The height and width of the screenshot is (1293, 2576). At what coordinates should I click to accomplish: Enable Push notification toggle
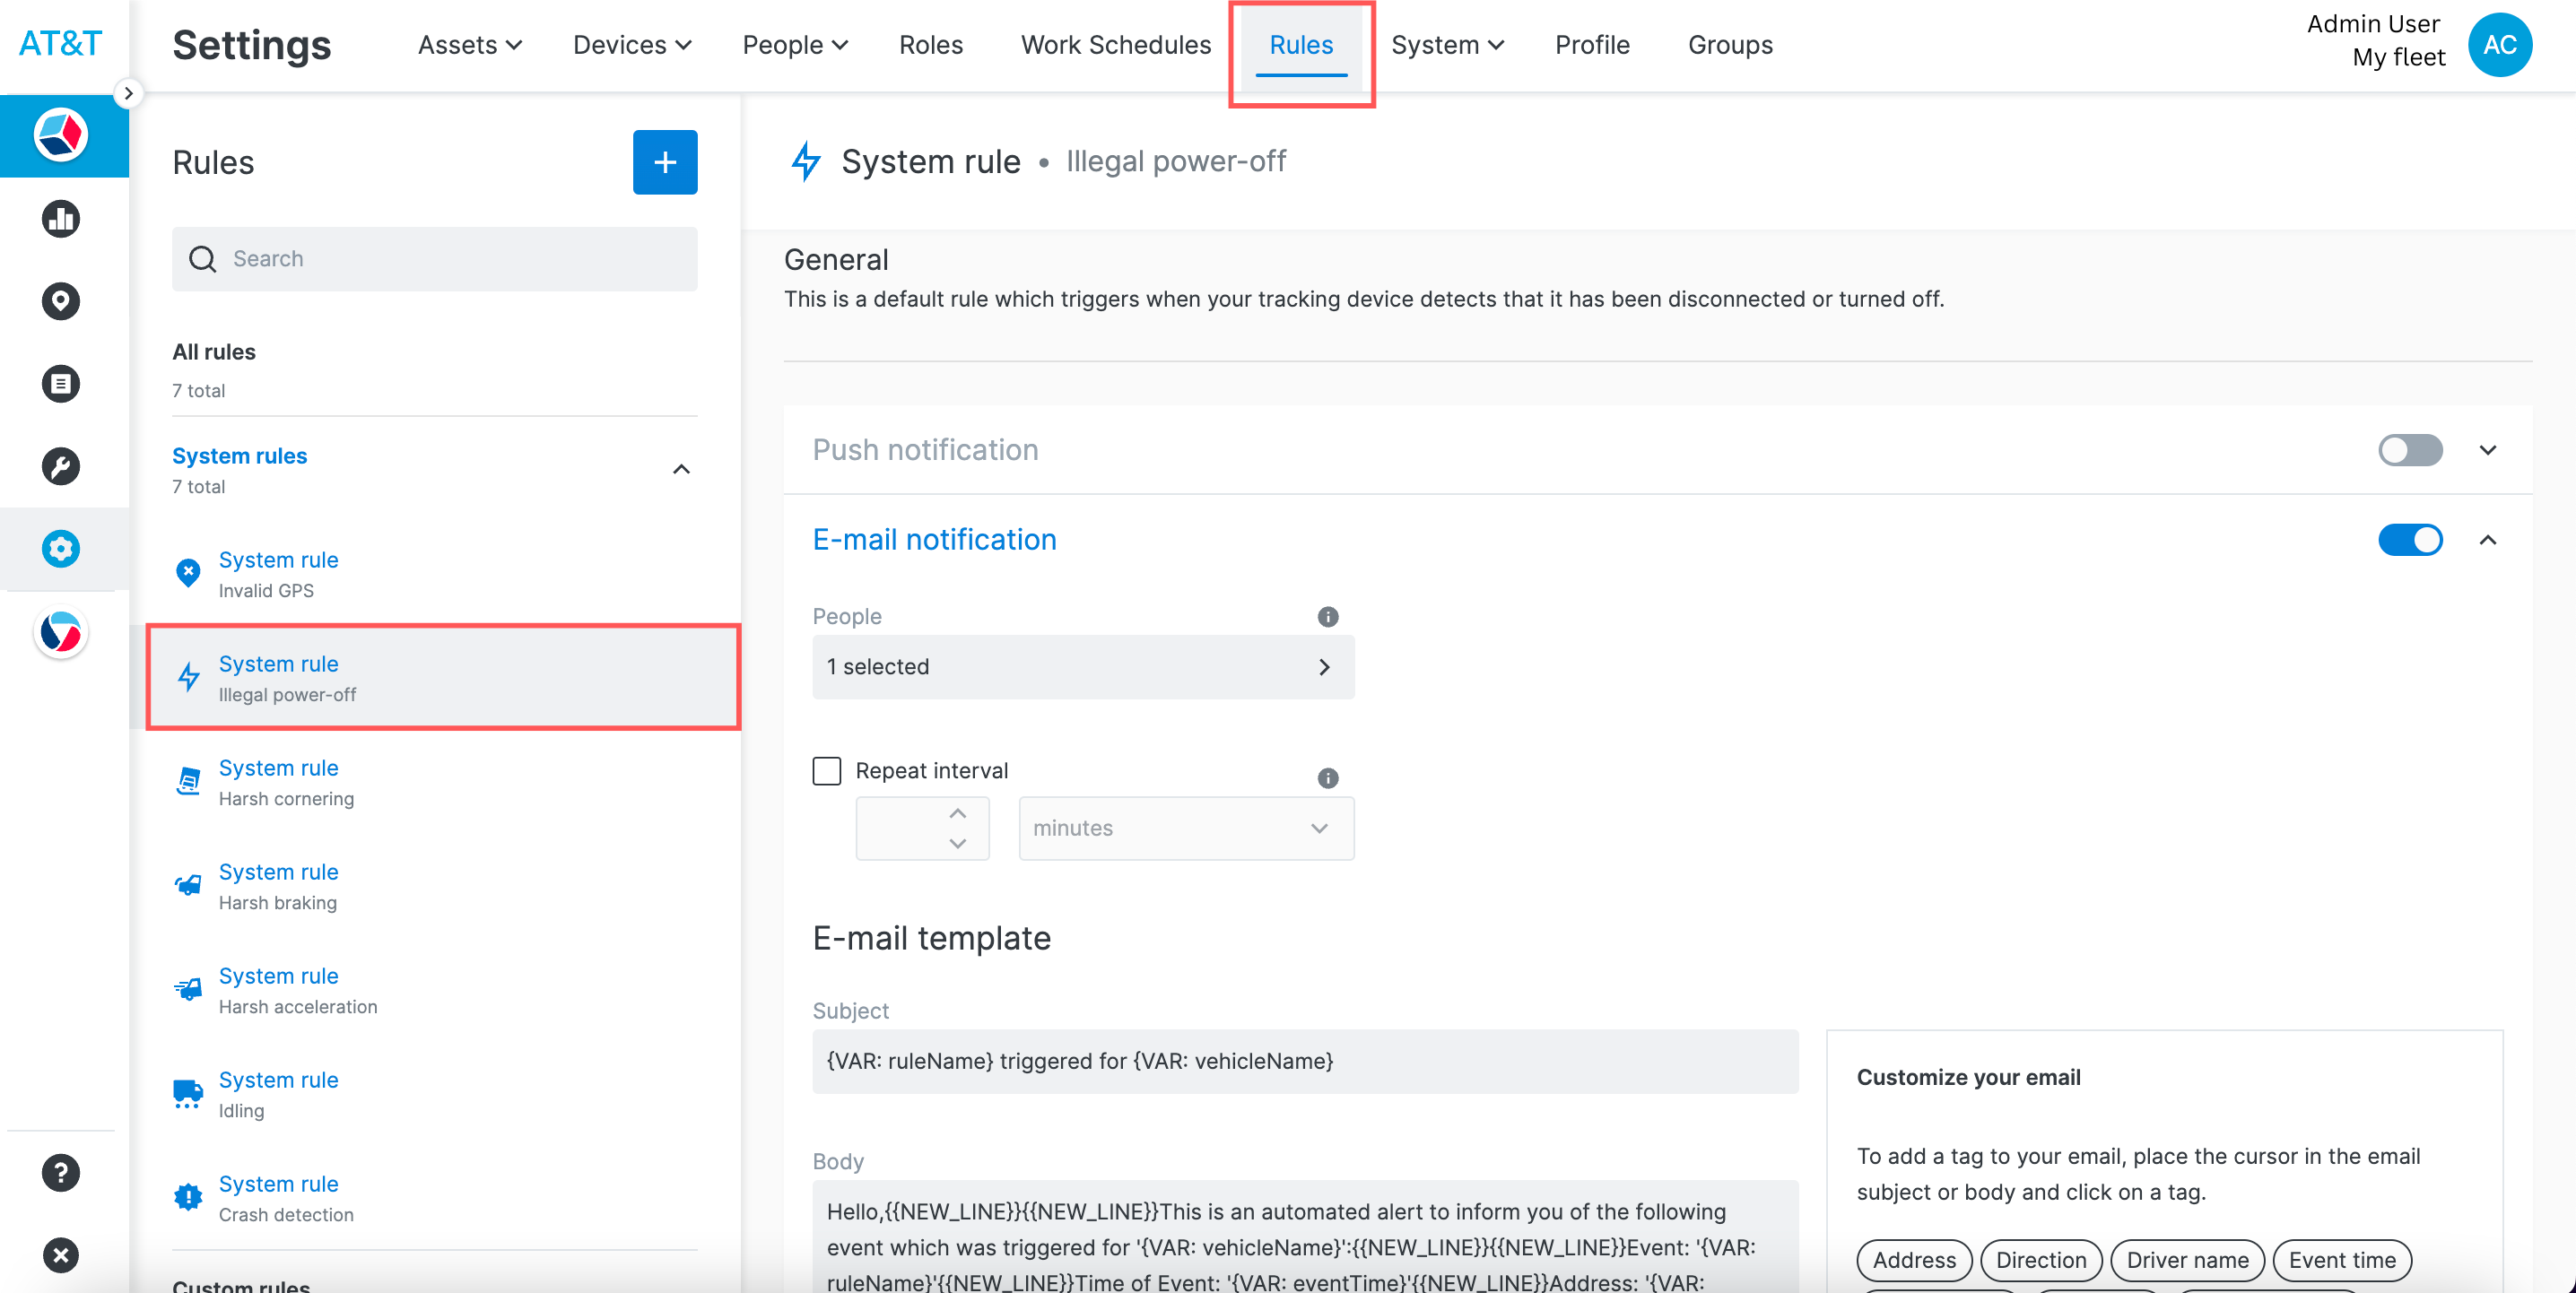[x=2410, y=450]
